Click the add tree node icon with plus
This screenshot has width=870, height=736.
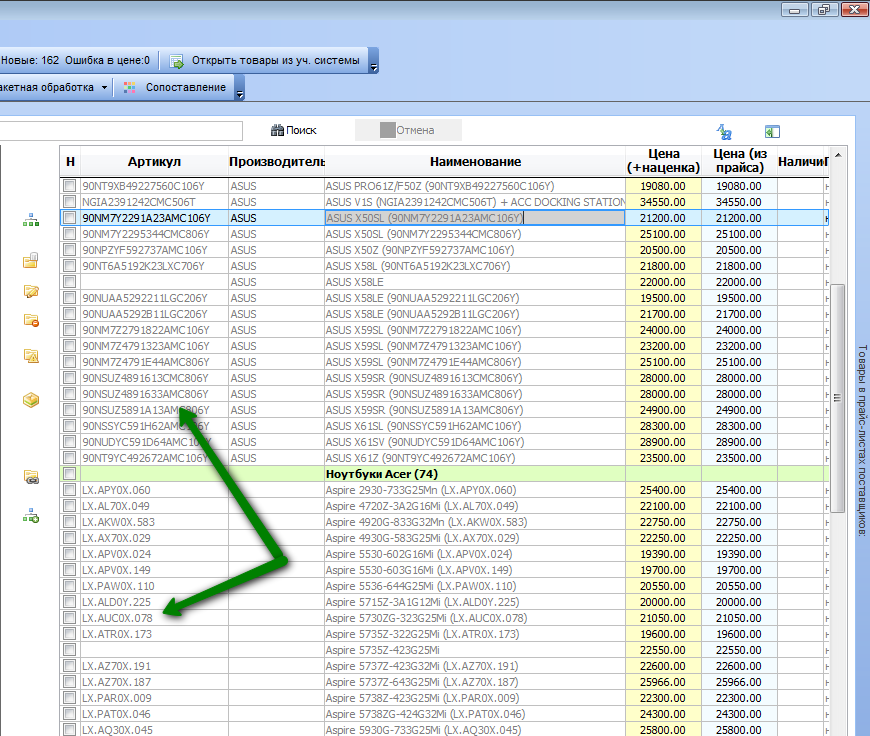[x=31, y=516]
